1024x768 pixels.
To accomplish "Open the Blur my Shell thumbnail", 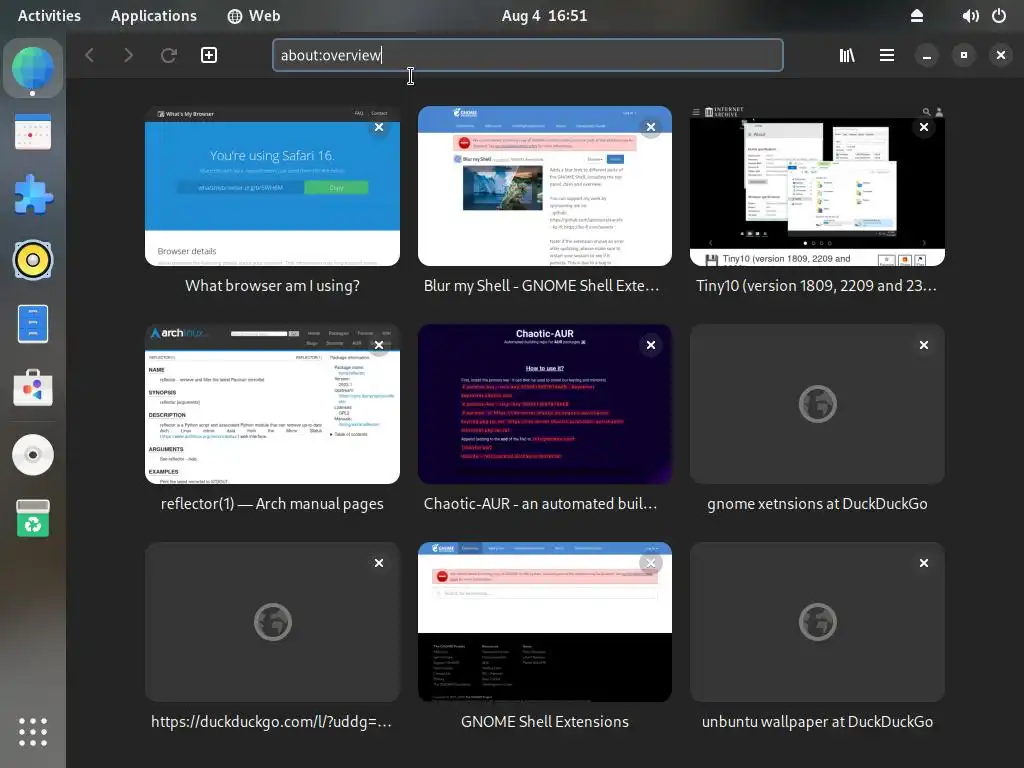I will coord(545,186).
